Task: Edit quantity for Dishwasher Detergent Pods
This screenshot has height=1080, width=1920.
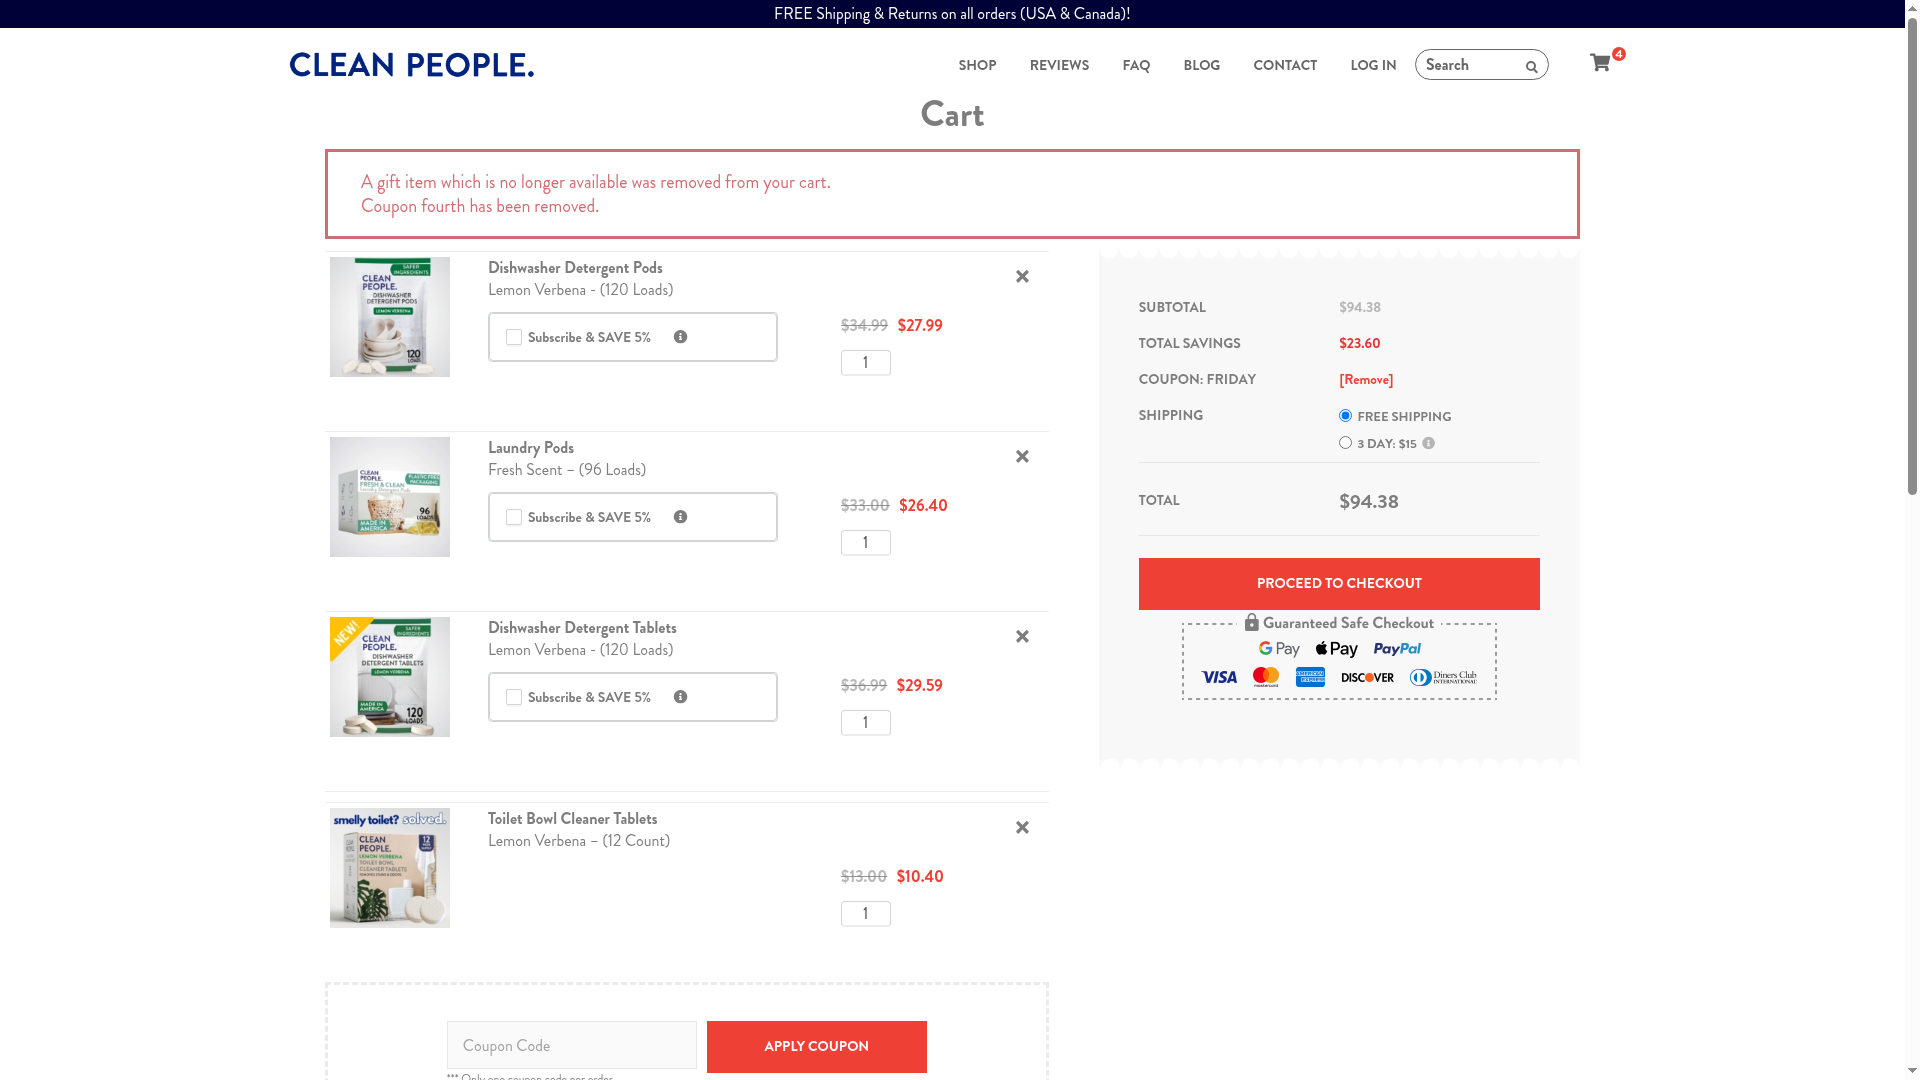Action: pos(866,363)
